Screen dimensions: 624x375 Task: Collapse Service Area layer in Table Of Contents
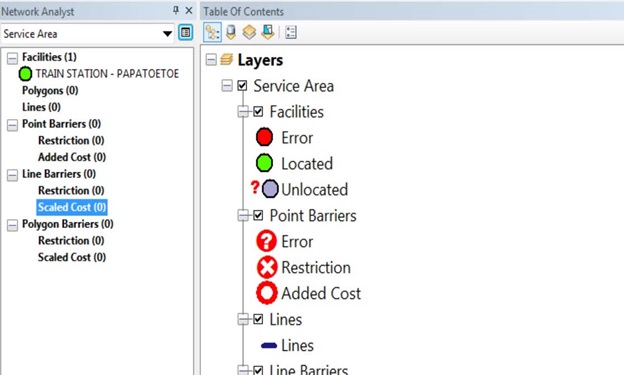(x=227, y=86)
